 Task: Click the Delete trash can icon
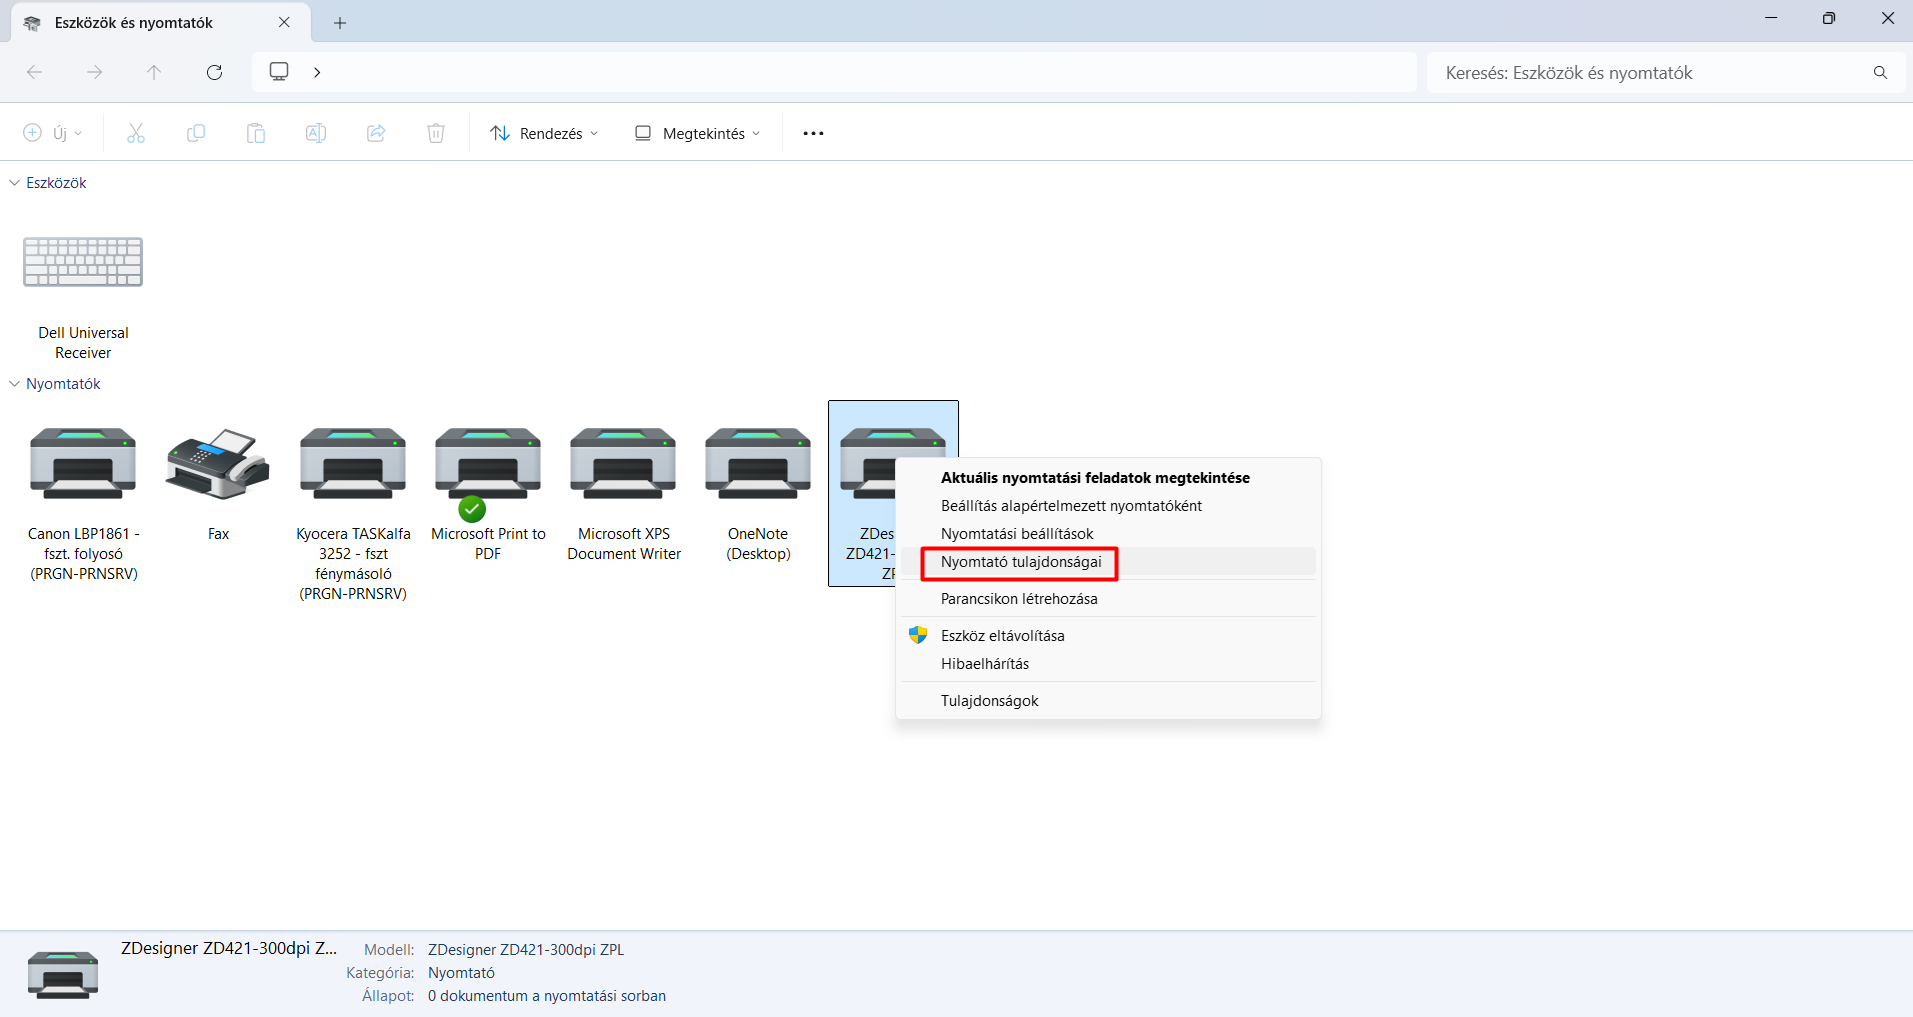[436, 133]
